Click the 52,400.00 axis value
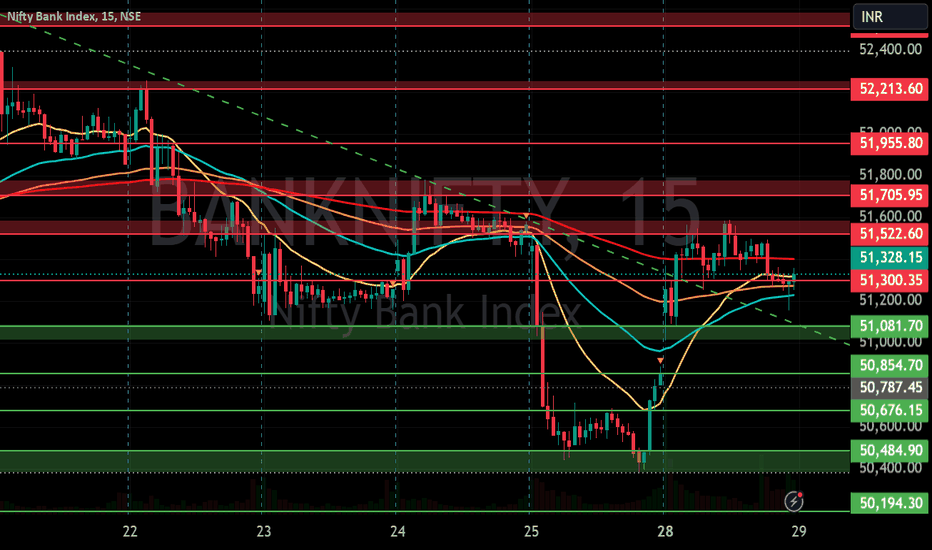Image resolution: width=932 pixels, height=550 pixels. pyautogui.click(x=890, y=49)
